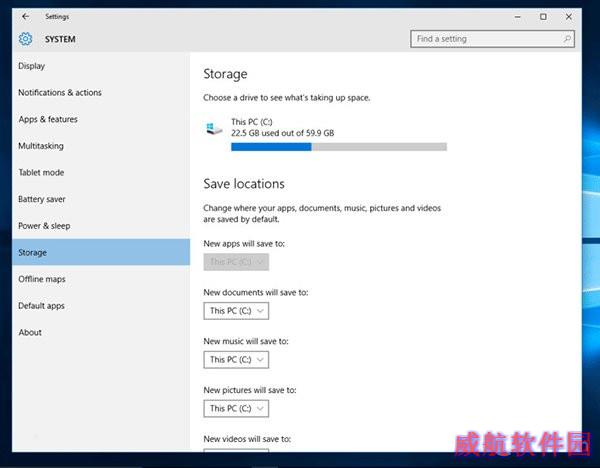Click the Save locations heading
This screenshot has width=600, height=468.
(244, 184)
